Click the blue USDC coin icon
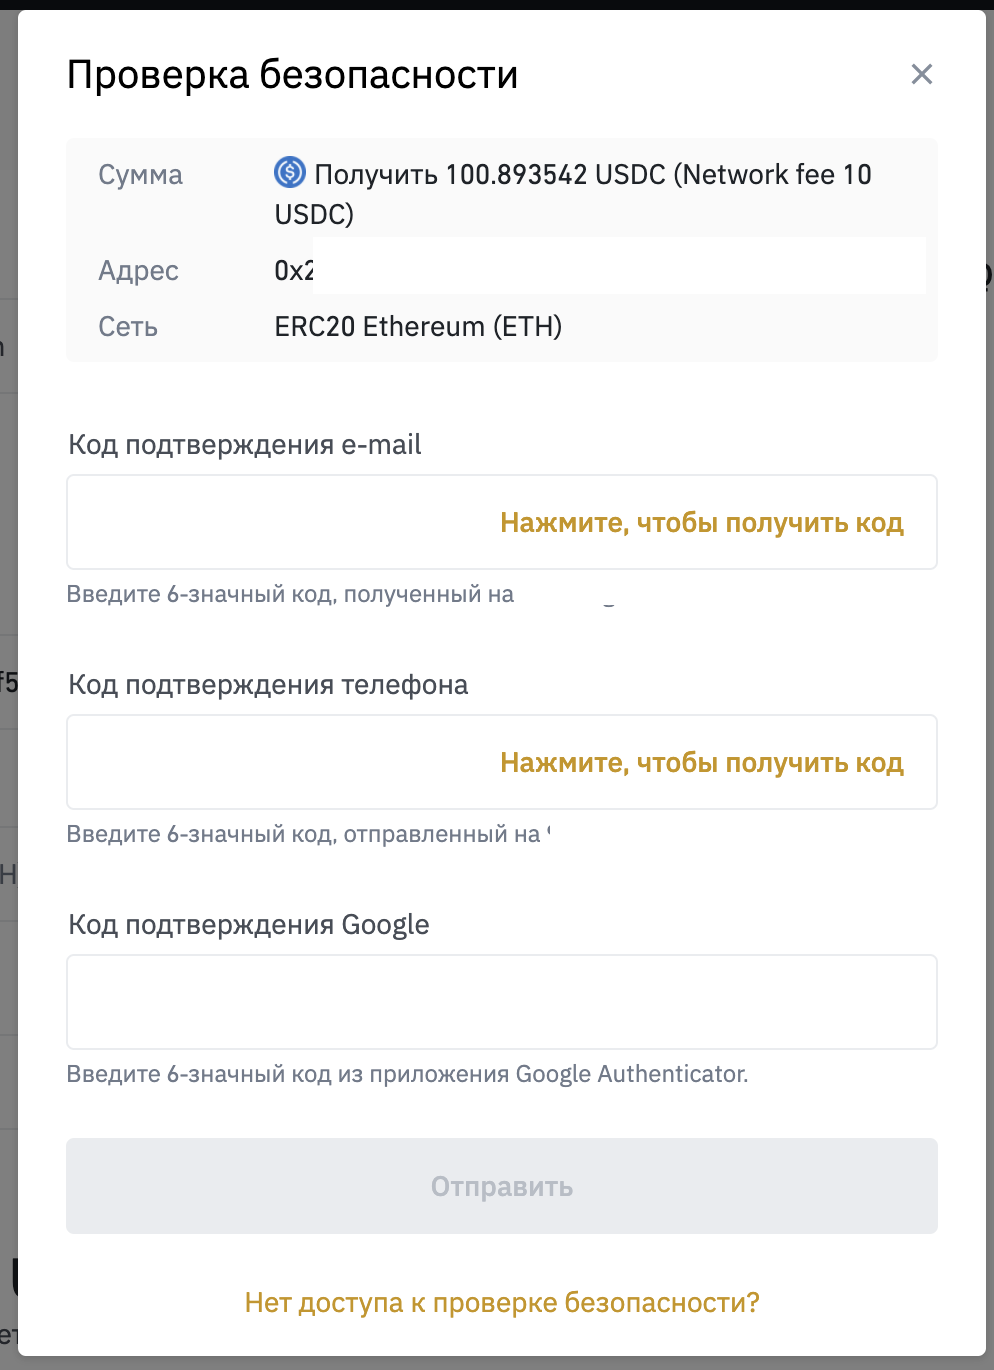Viewport: 994px width, 1370px height. [290, 173]
